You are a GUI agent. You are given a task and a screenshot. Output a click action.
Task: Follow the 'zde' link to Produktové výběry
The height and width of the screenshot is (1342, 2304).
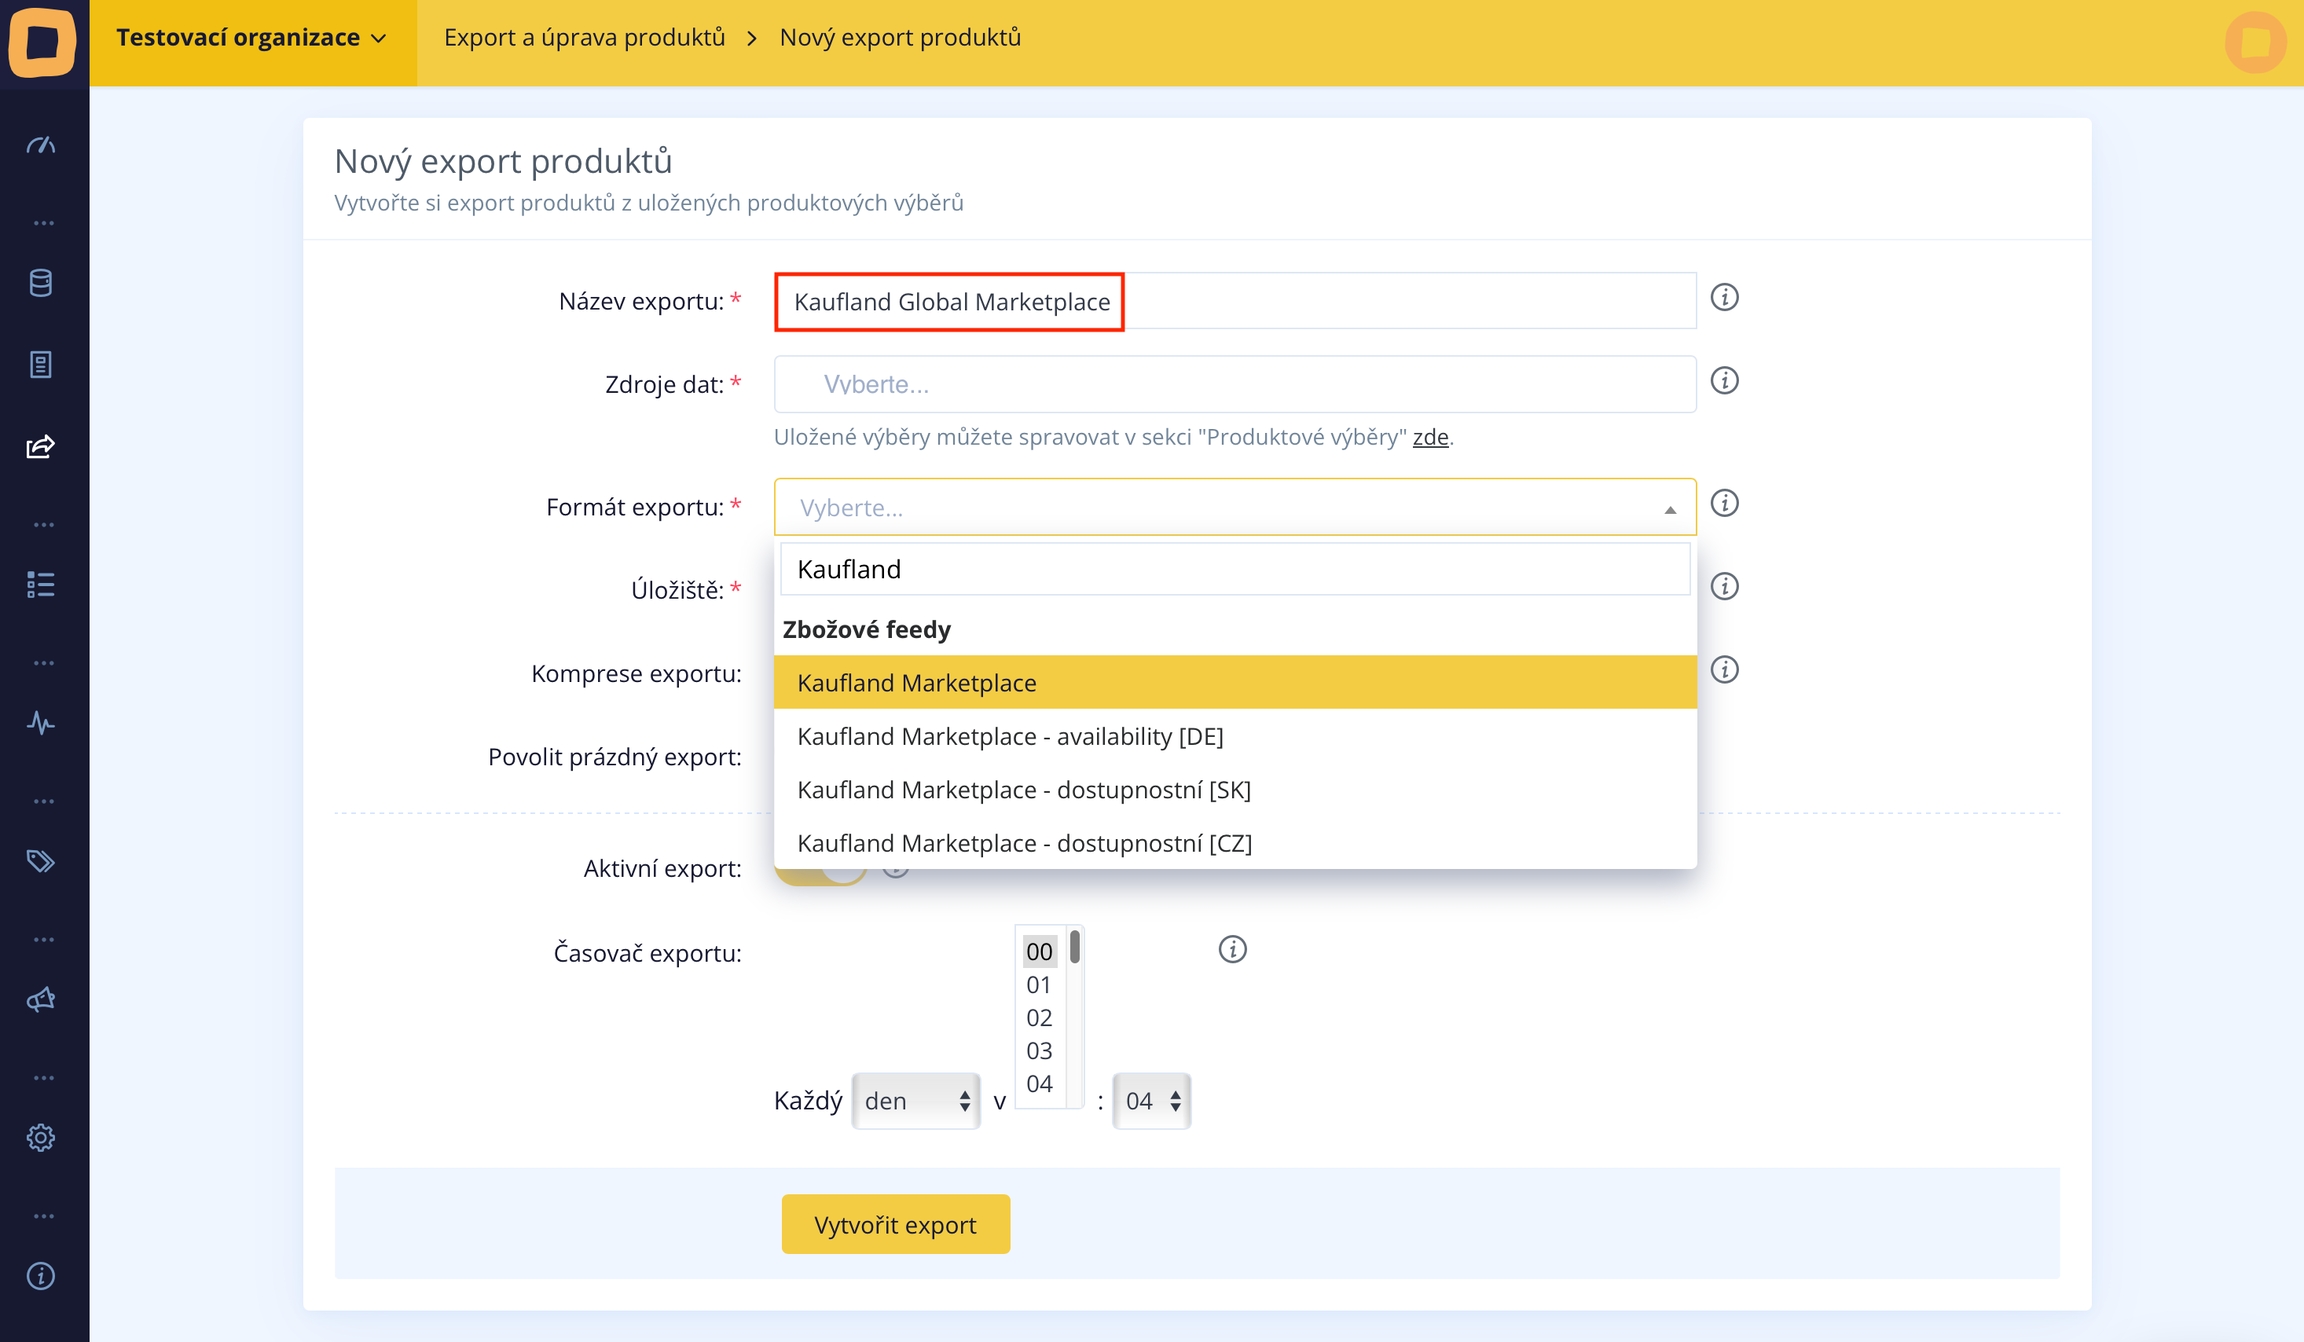pos(1430,437)
